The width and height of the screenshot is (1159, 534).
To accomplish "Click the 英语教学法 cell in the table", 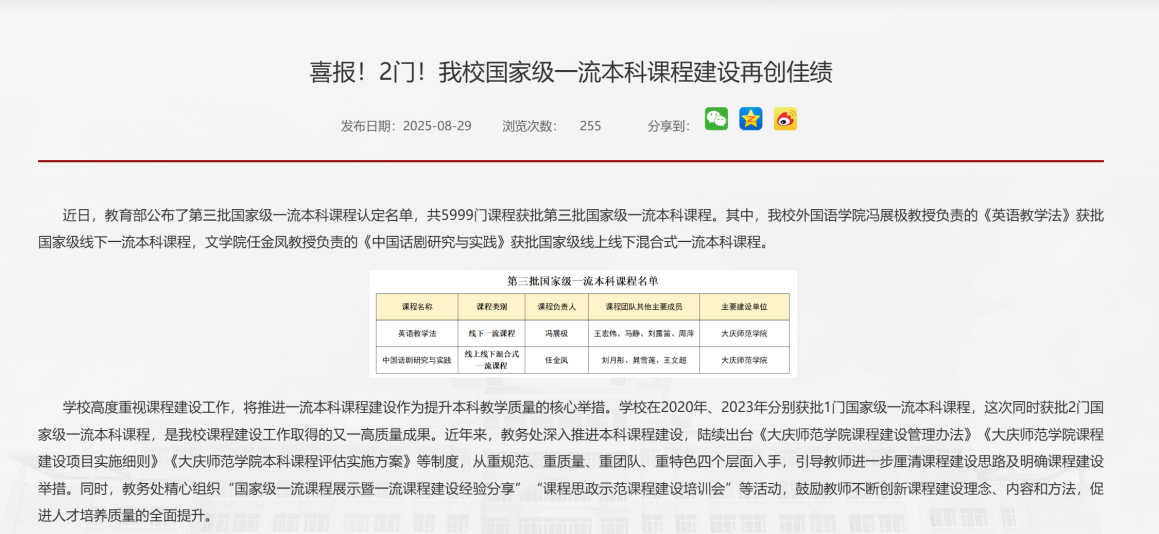I will [x=416, y=333].
